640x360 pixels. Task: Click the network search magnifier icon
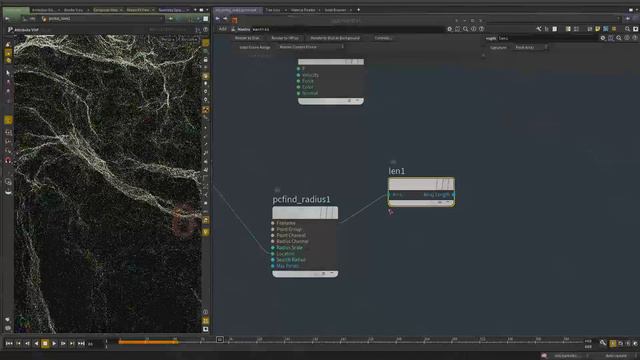tap(627, 29)
